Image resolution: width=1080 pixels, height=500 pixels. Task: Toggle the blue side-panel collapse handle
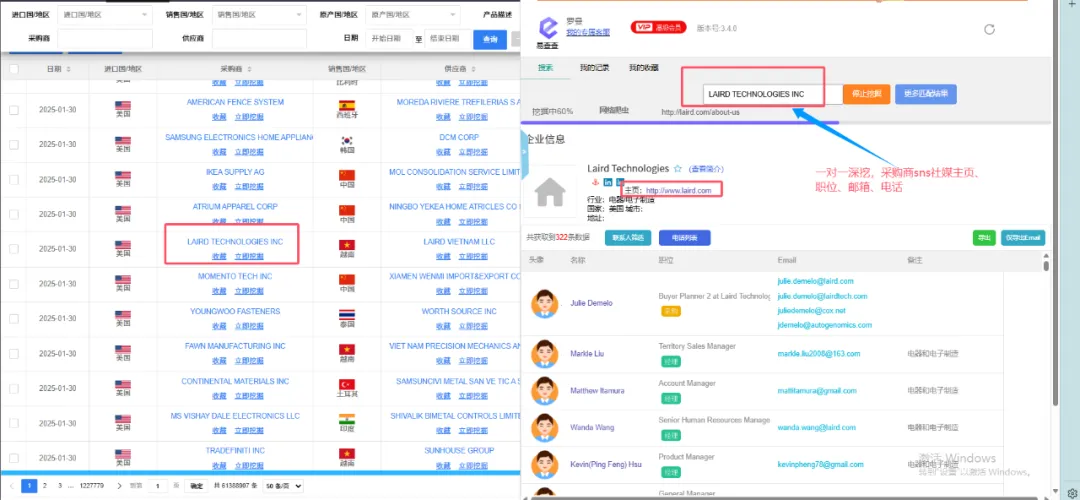pos(524,156)
